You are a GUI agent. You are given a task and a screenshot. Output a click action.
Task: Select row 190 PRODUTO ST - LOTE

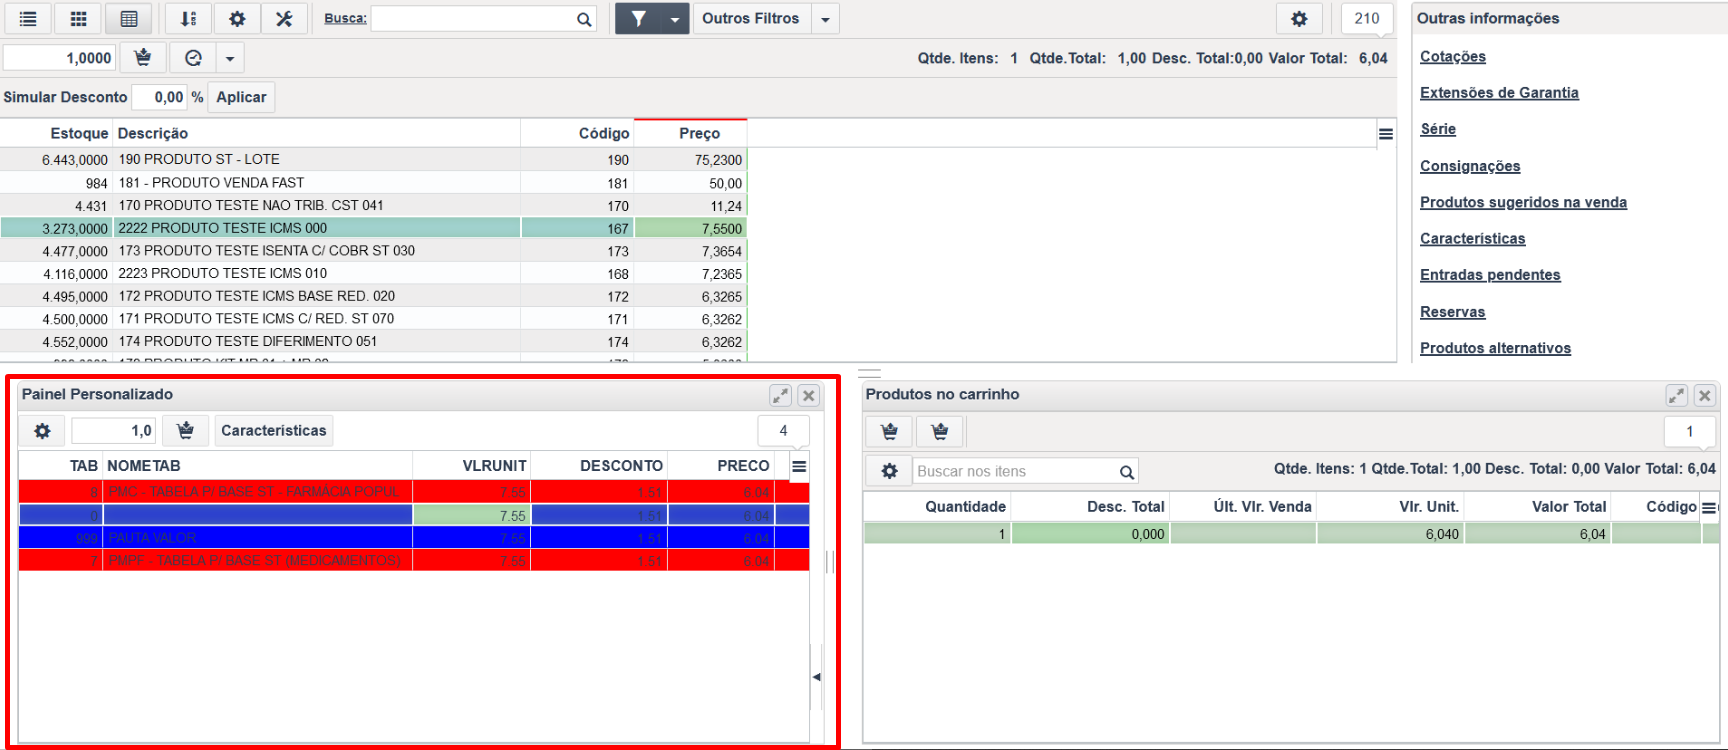point(373,160)
